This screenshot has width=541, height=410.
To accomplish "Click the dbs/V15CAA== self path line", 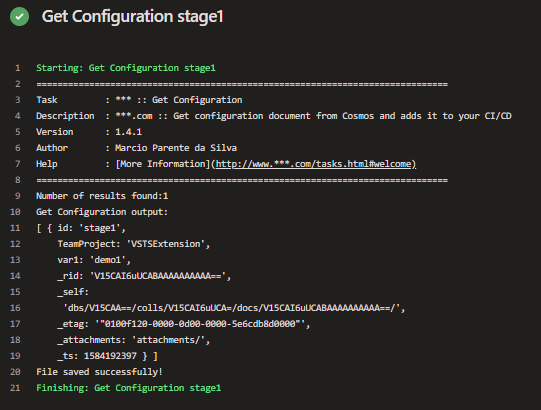I will (x=234, y=308).
